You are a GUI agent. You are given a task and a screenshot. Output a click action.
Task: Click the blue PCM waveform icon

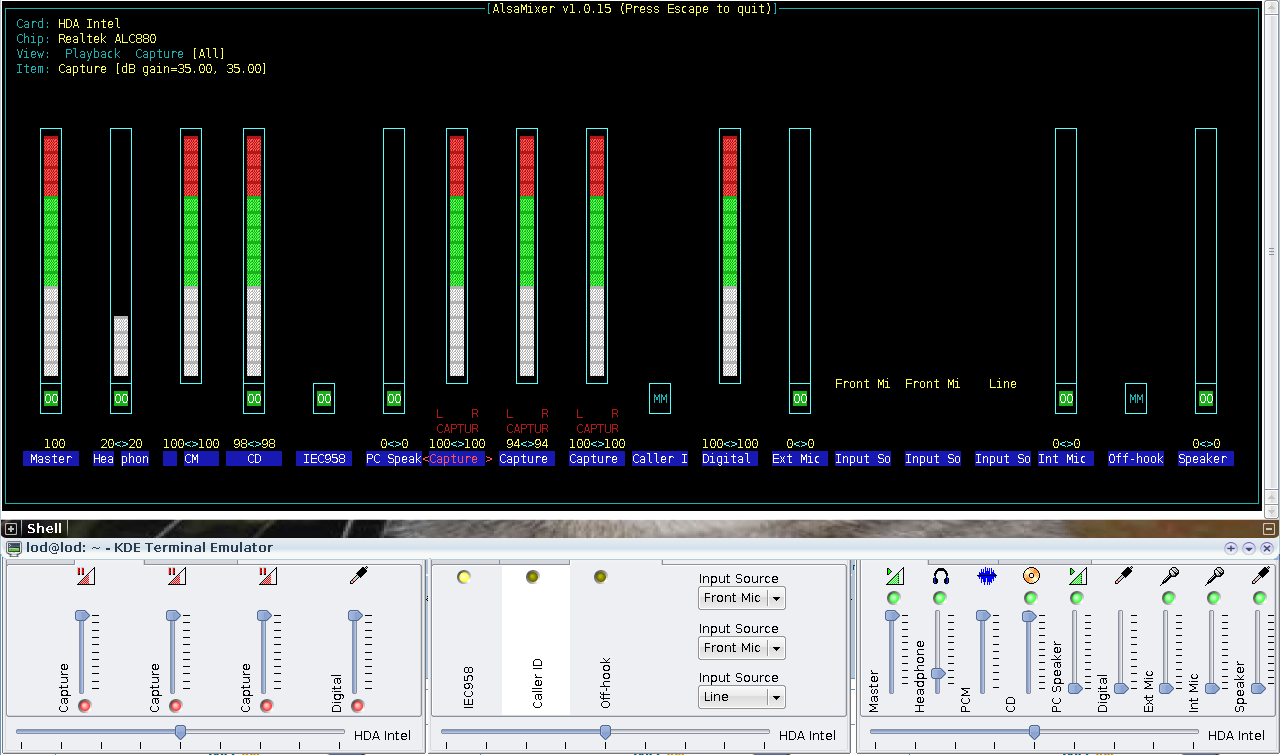(986, 576)
